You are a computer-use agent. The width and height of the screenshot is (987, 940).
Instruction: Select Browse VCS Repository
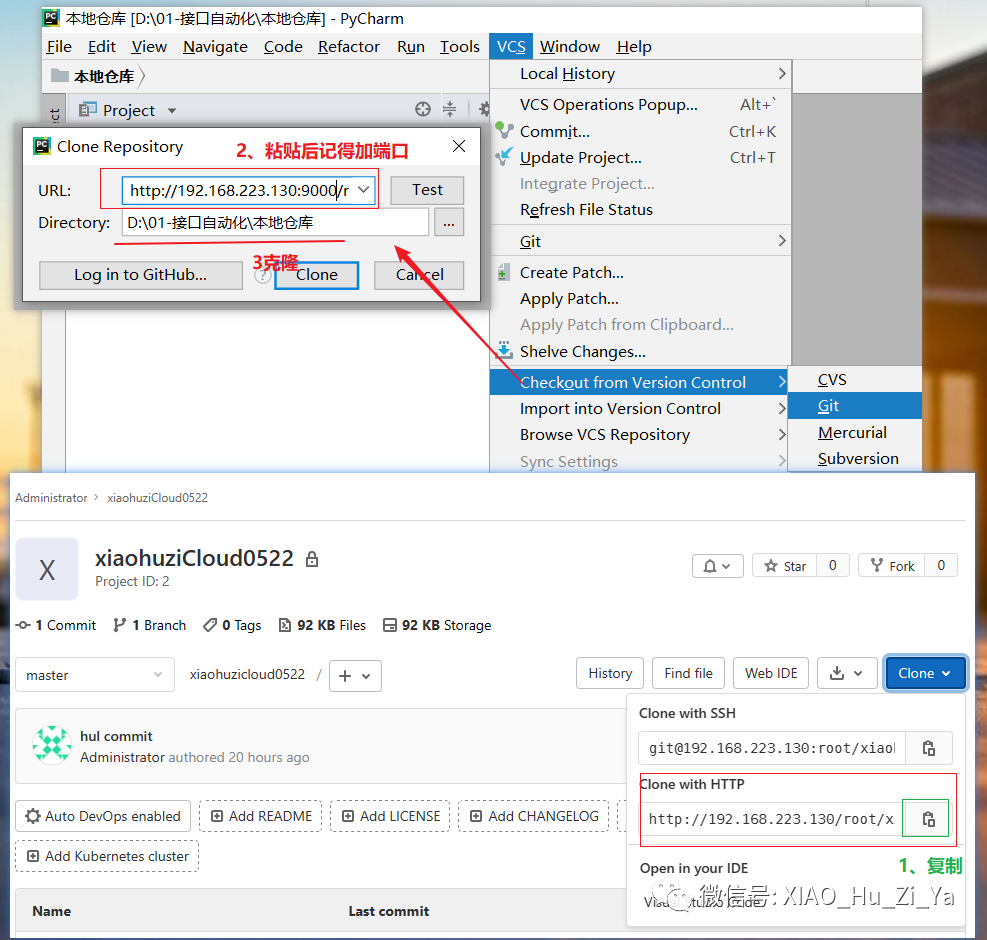click(639, 434)
